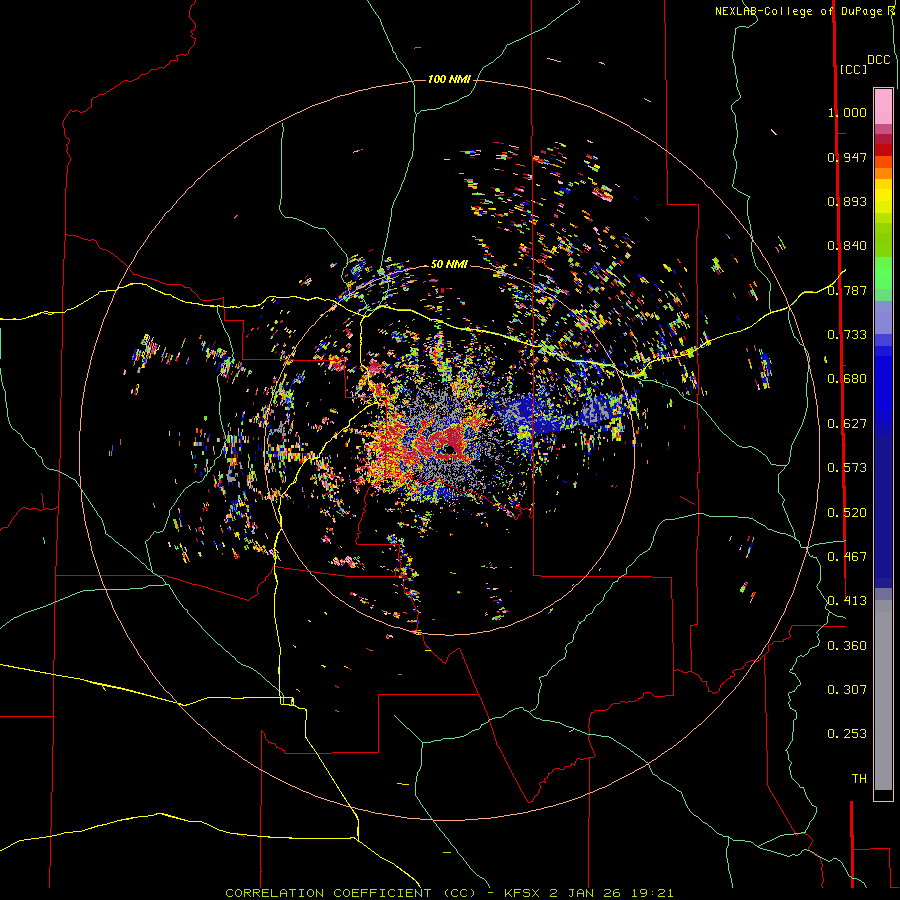Click the black radar site dot at center

pos(449,449)
